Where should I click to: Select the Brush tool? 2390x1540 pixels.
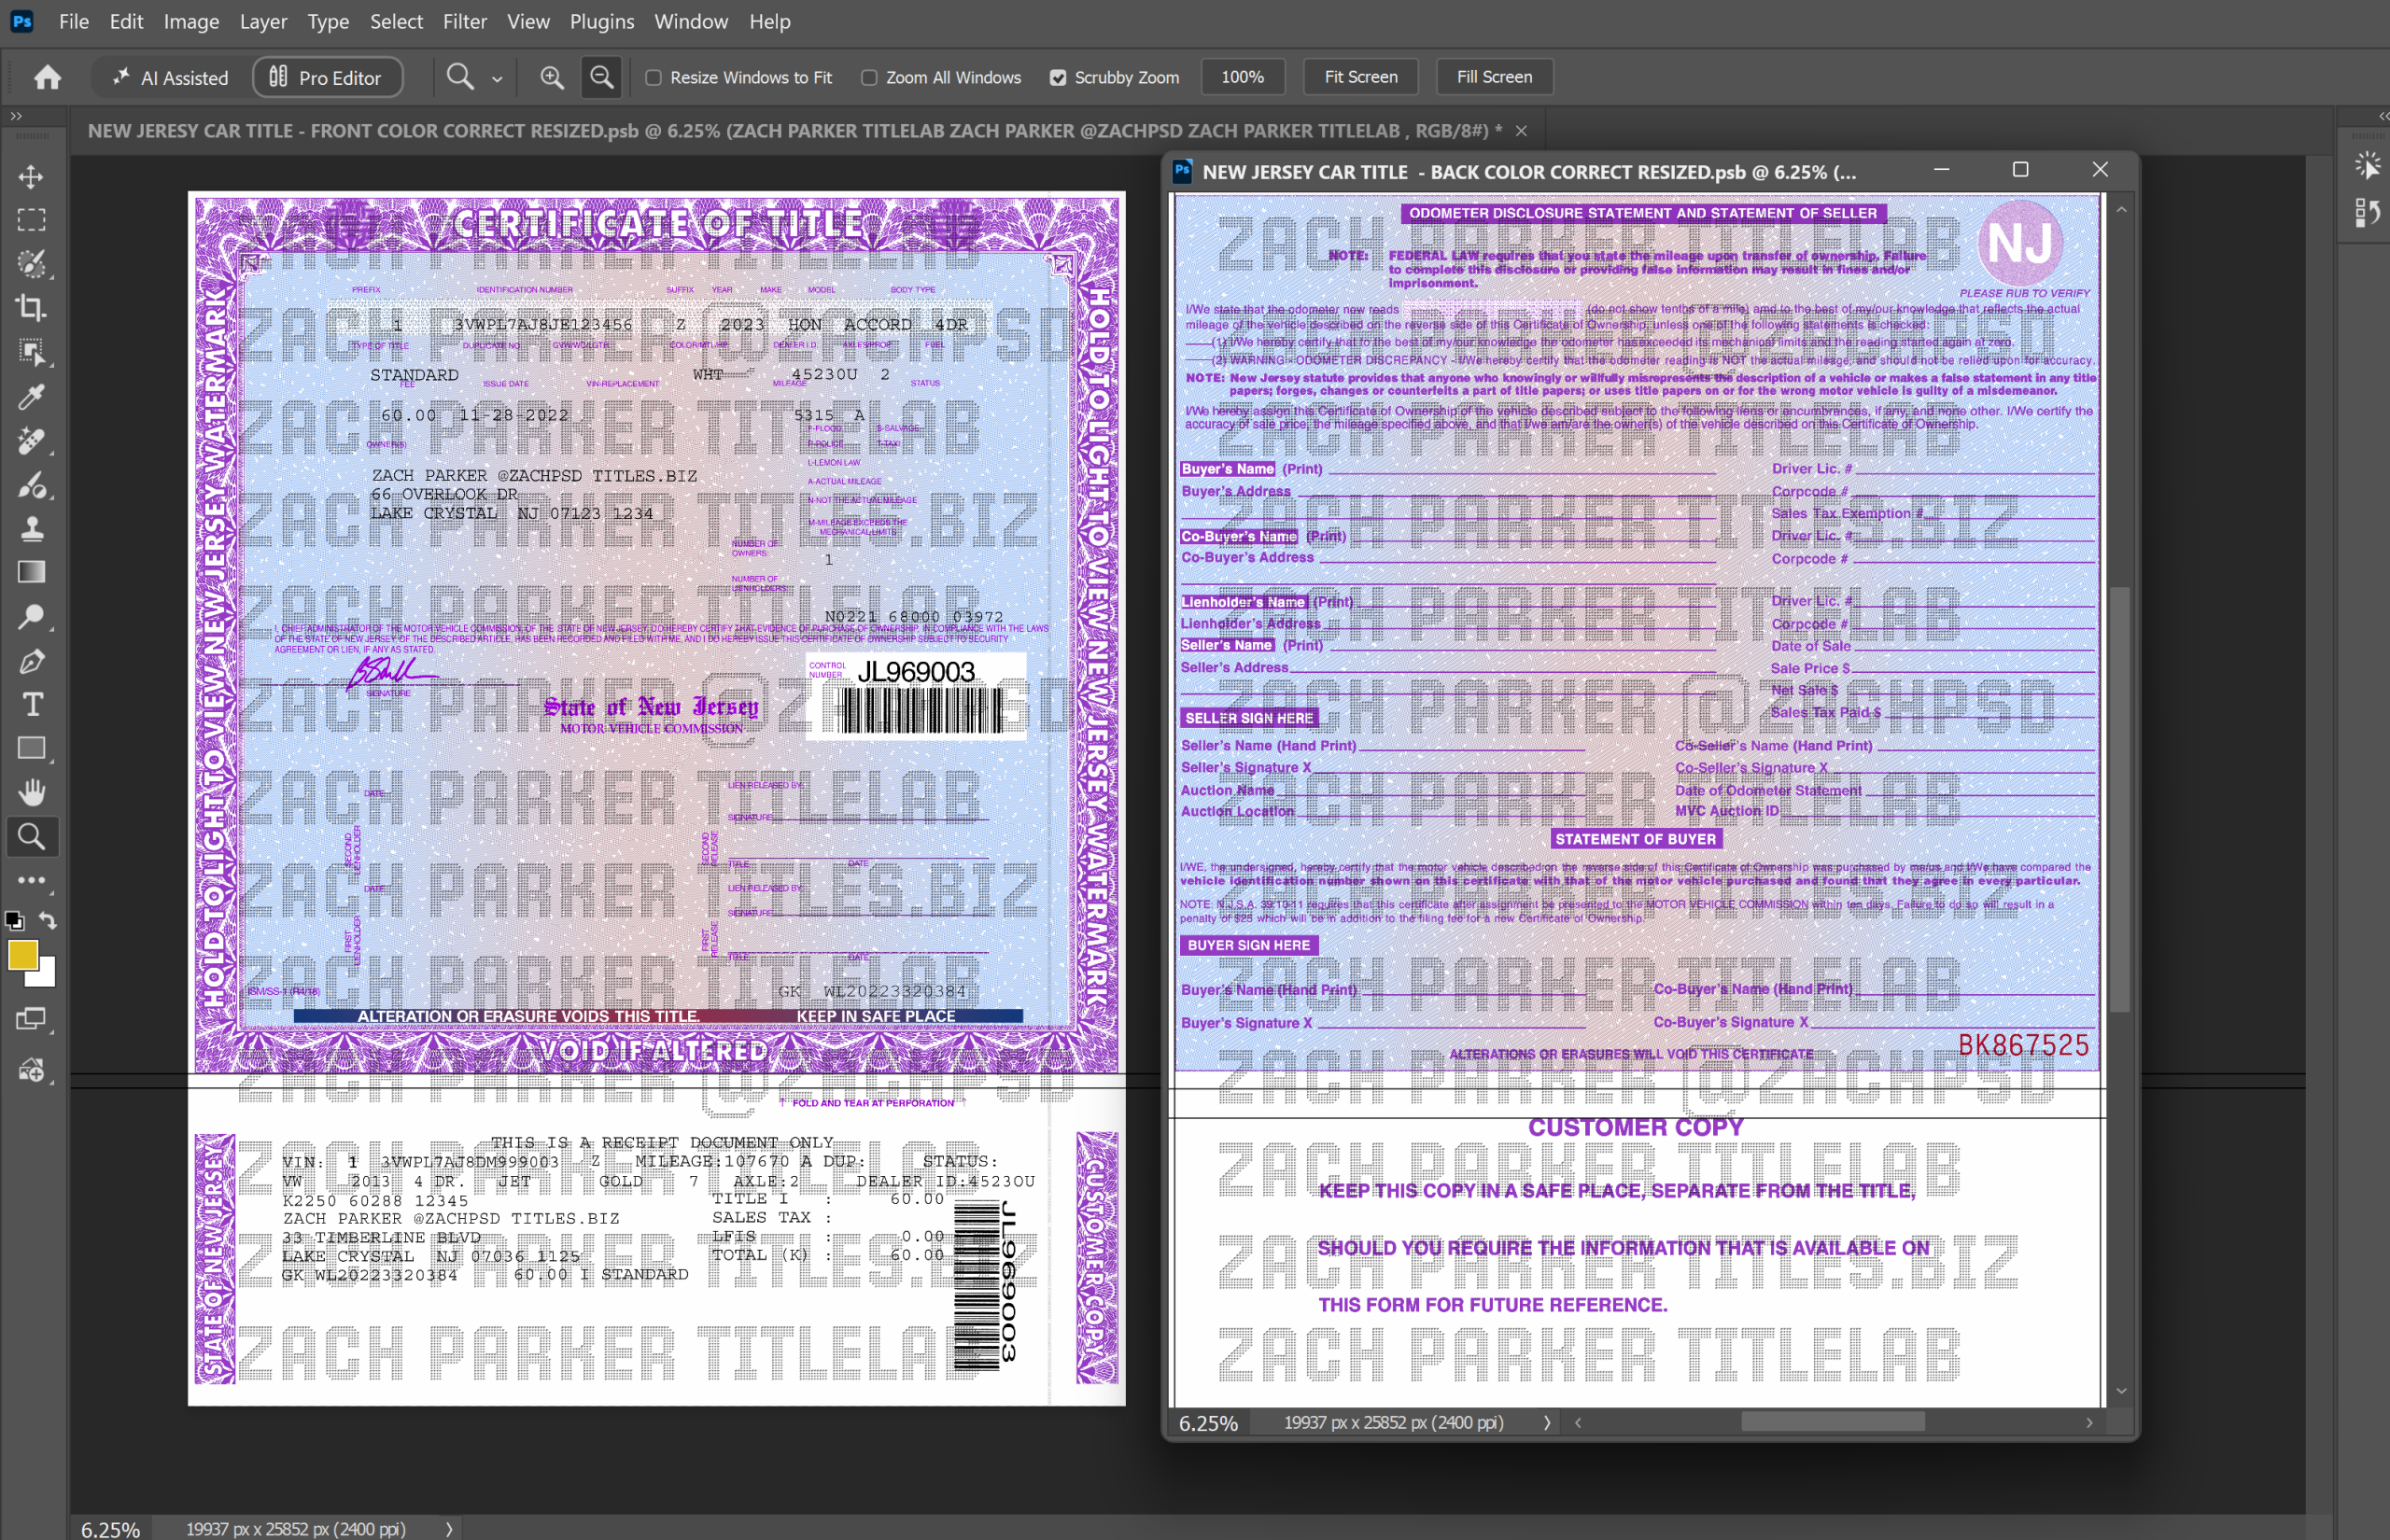31,485
